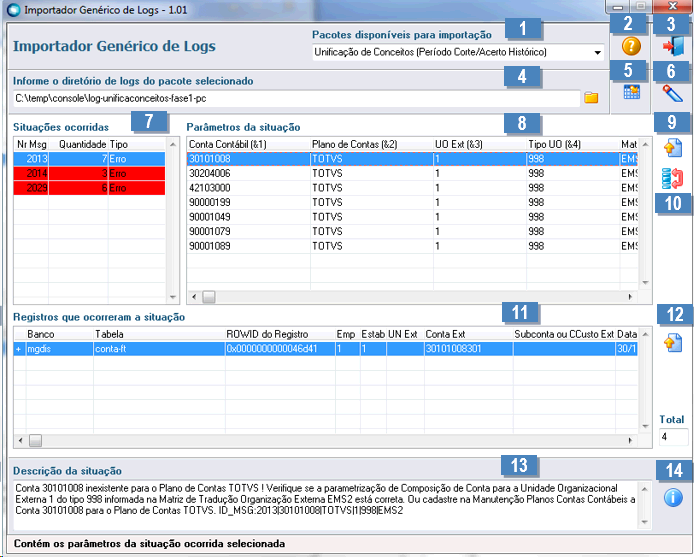The image size is (694, 557).
Task: Select parameter row with conta 90001079
Action: click(412, 231)
